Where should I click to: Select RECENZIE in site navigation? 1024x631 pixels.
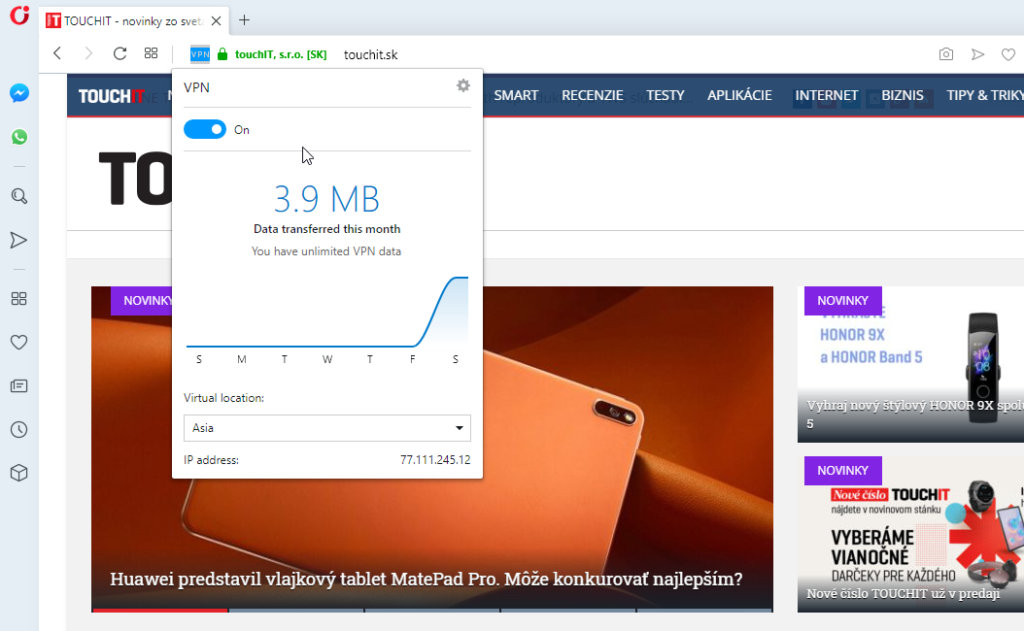592,96
